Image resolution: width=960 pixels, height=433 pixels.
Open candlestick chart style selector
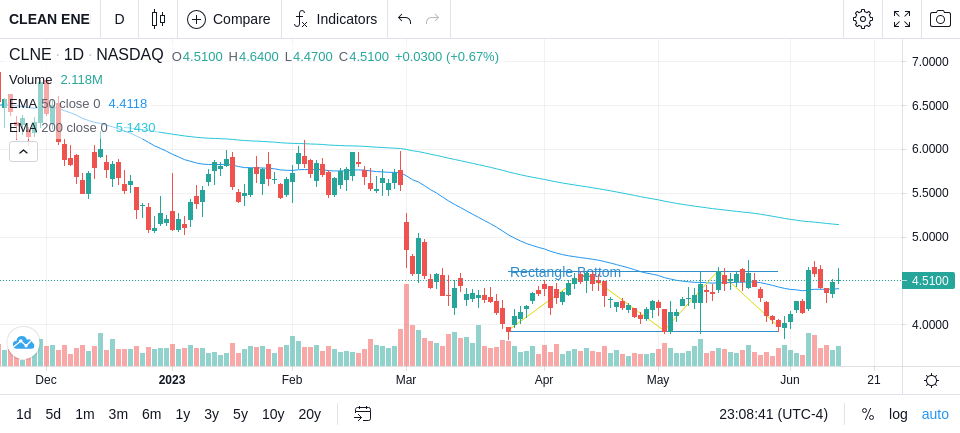pos(158,19)
